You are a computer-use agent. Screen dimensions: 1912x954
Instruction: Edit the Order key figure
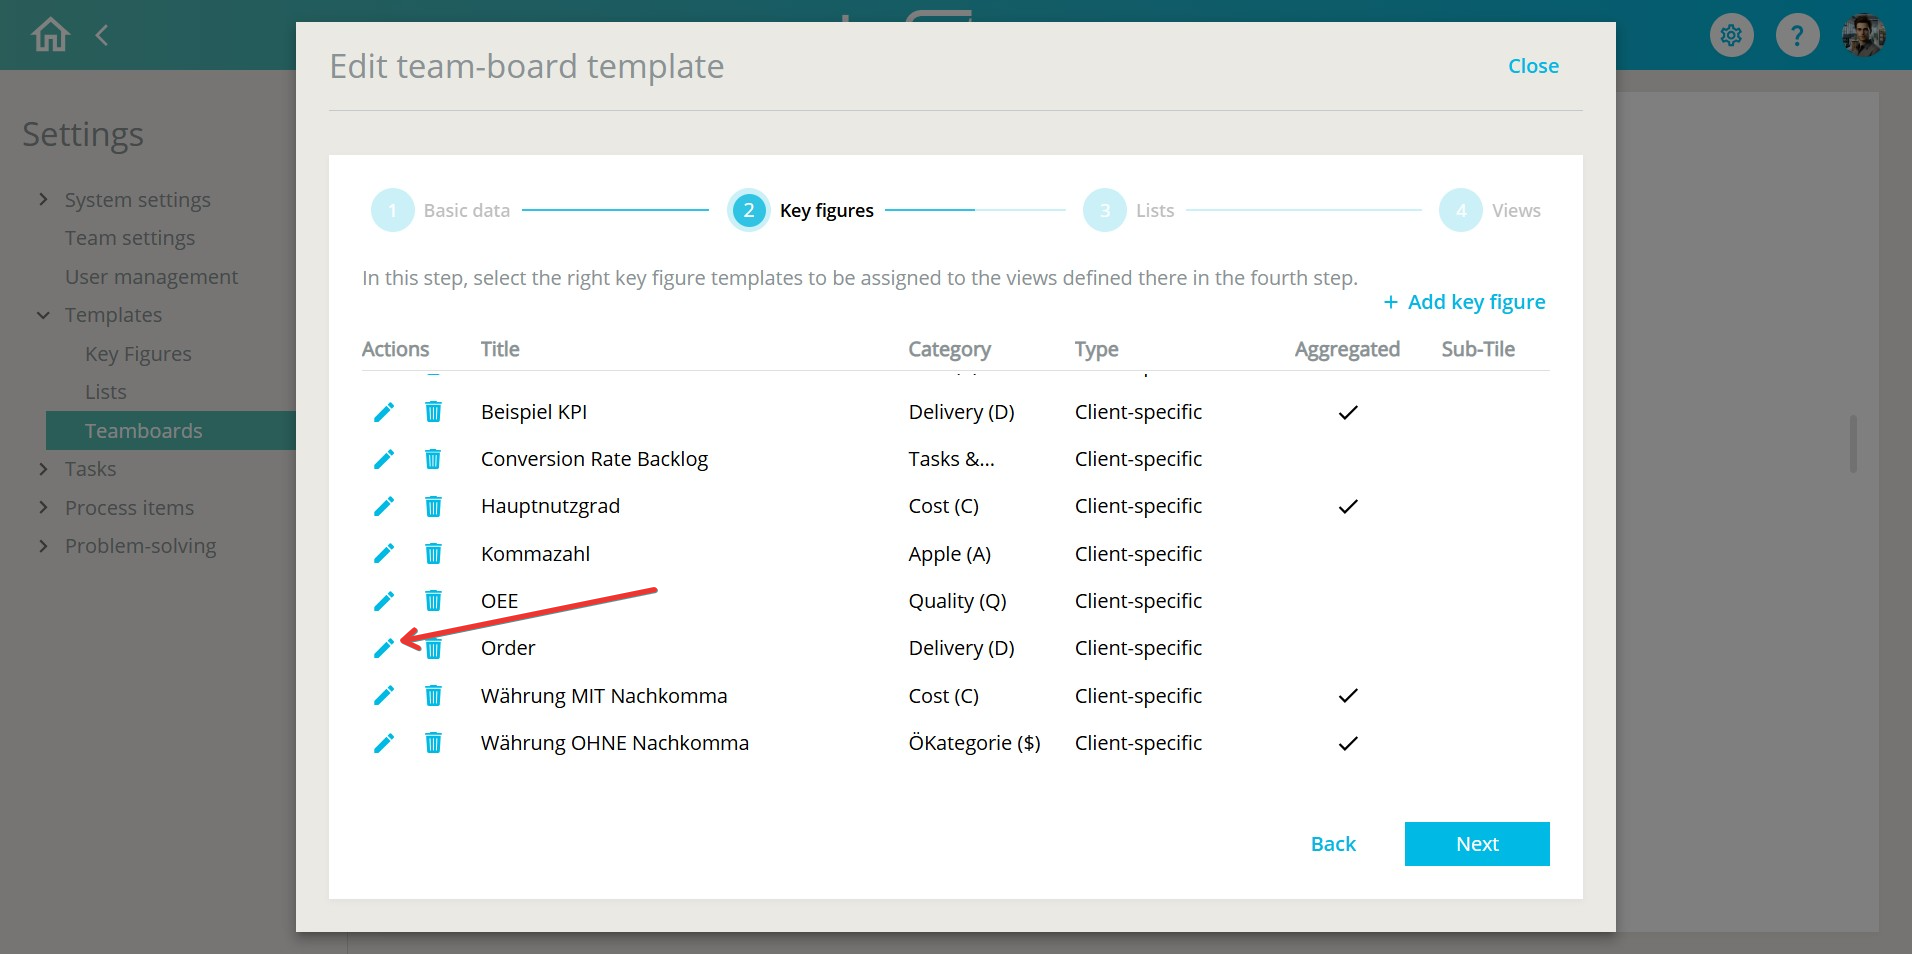[383, 649]
